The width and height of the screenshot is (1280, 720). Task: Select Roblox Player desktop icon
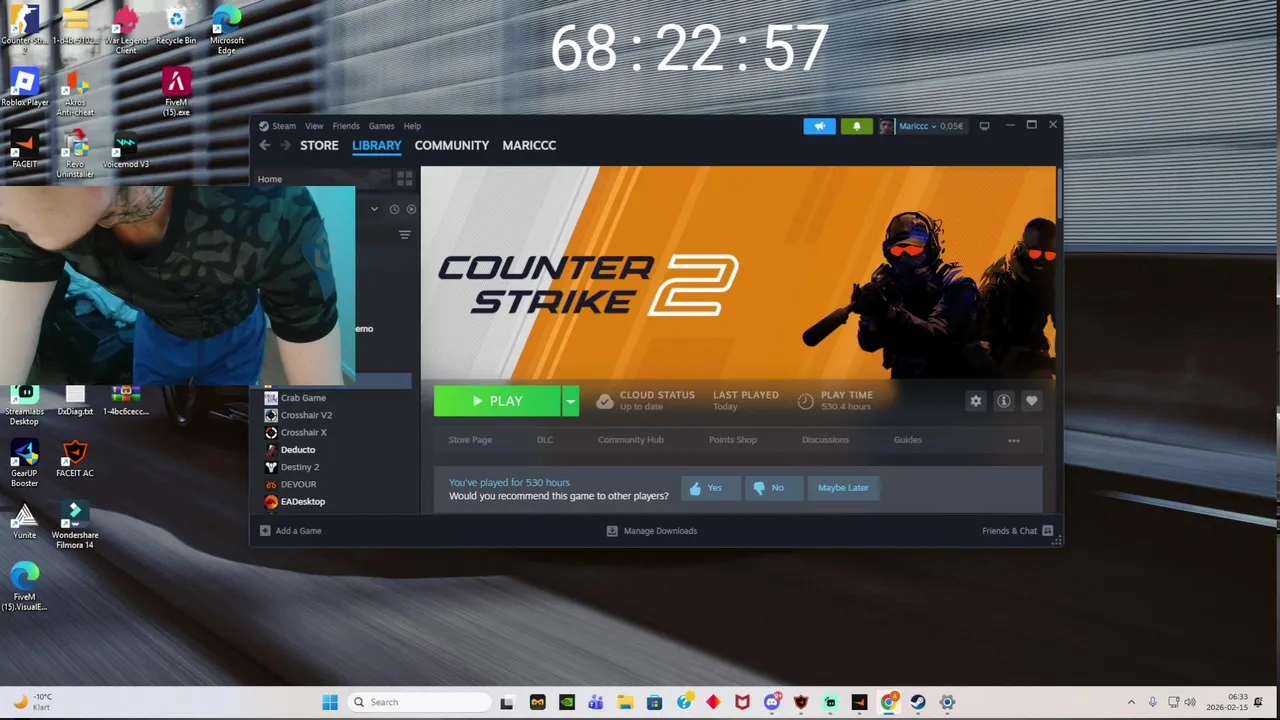(25, 87)
